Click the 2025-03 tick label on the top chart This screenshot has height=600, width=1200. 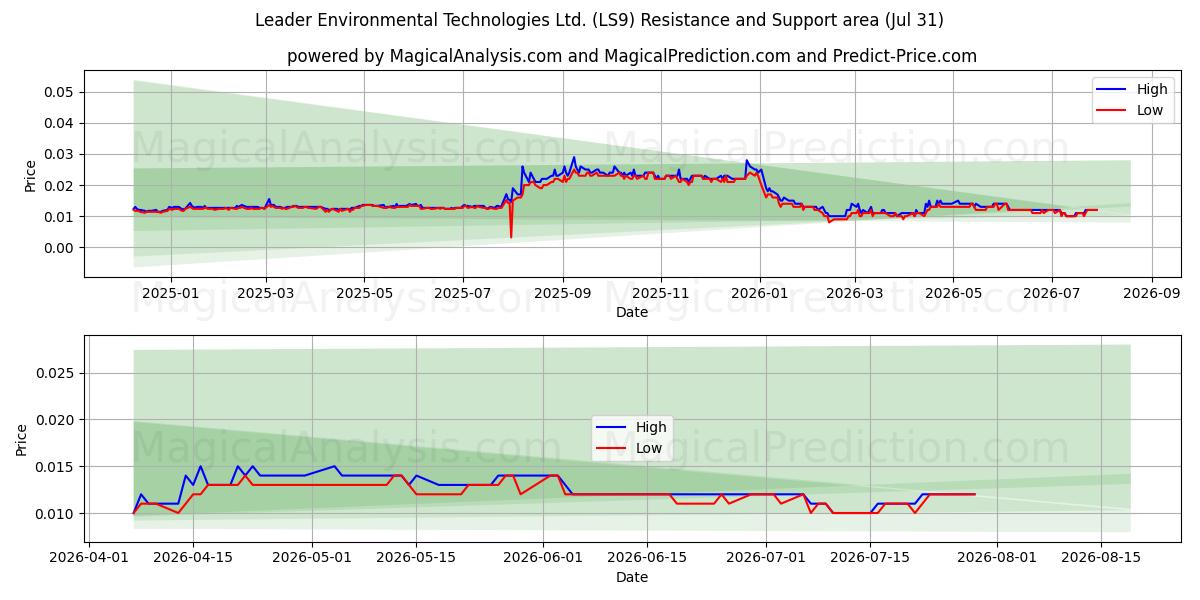pos(266,294)
